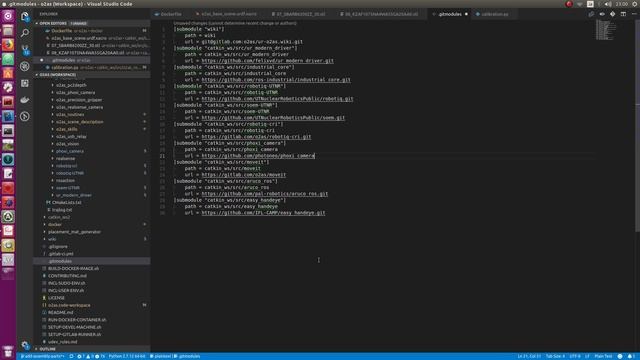The image size is (640, 360).
Task: Open the Search view in activity bar
Action: [25, 33]
